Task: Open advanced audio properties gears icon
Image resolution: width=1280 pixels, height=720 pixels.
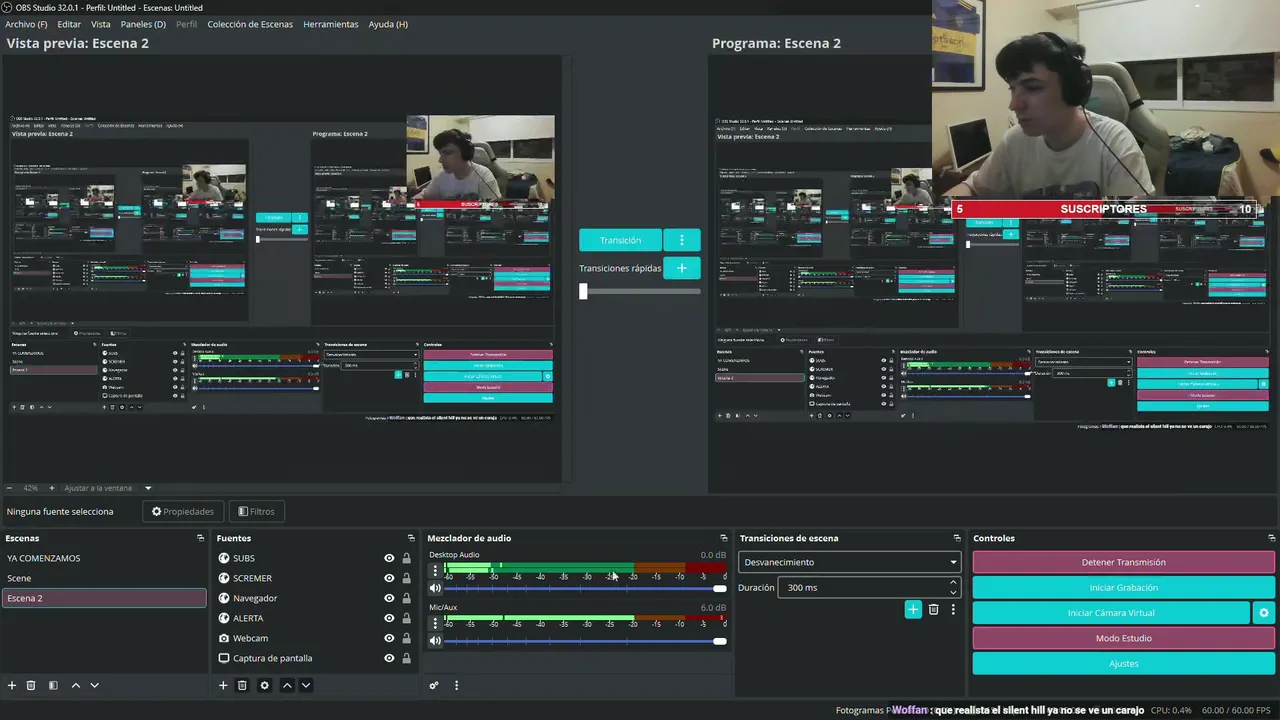Action: (434, 685)
